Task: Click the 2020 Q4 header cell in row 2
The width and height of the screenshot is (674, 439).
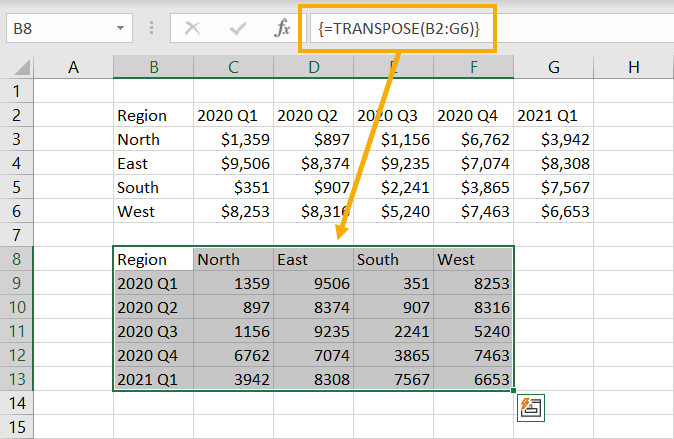Action: (x=473, y=115)
